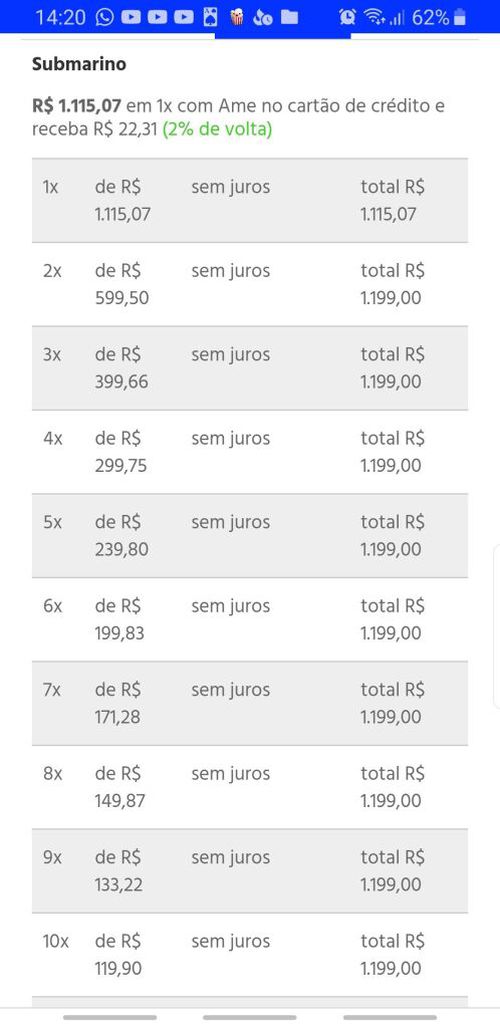The height and width of the screenshot is (1028, 500).
Task: Tap the playing card notification icon
Action: click(210, 17)
